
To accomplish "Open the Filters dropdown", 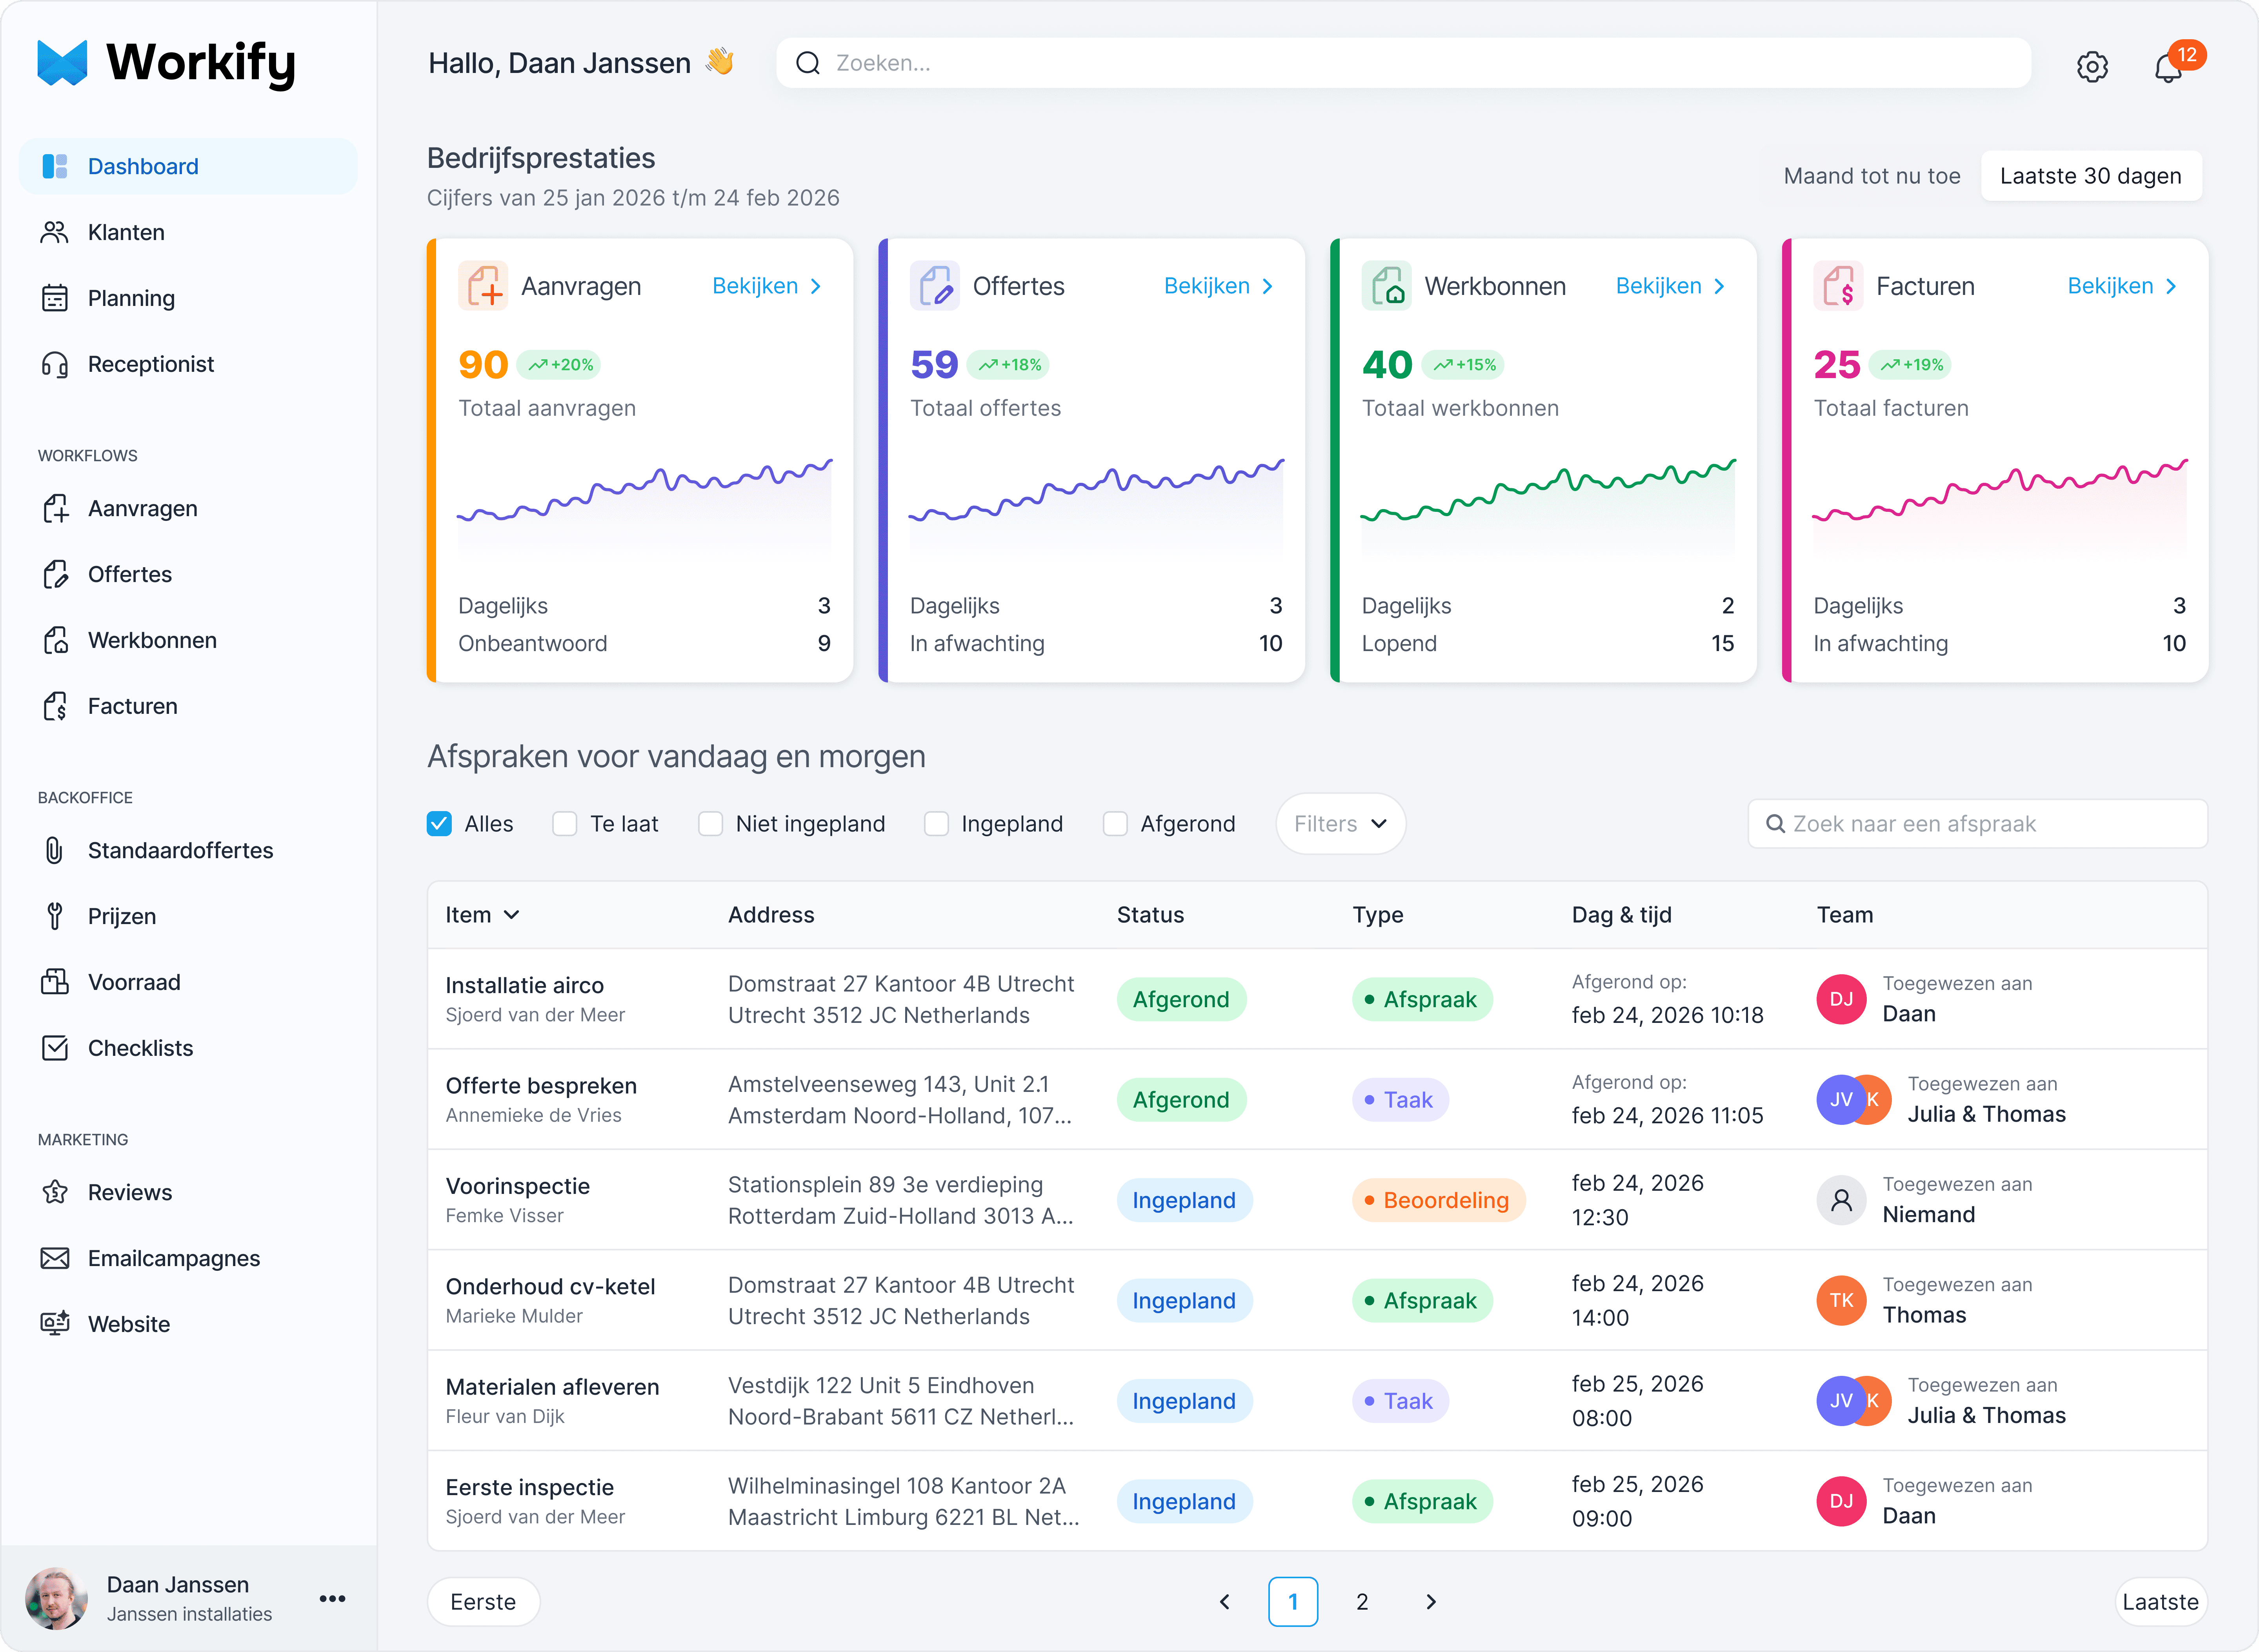I will click(x=1340, y=824).
